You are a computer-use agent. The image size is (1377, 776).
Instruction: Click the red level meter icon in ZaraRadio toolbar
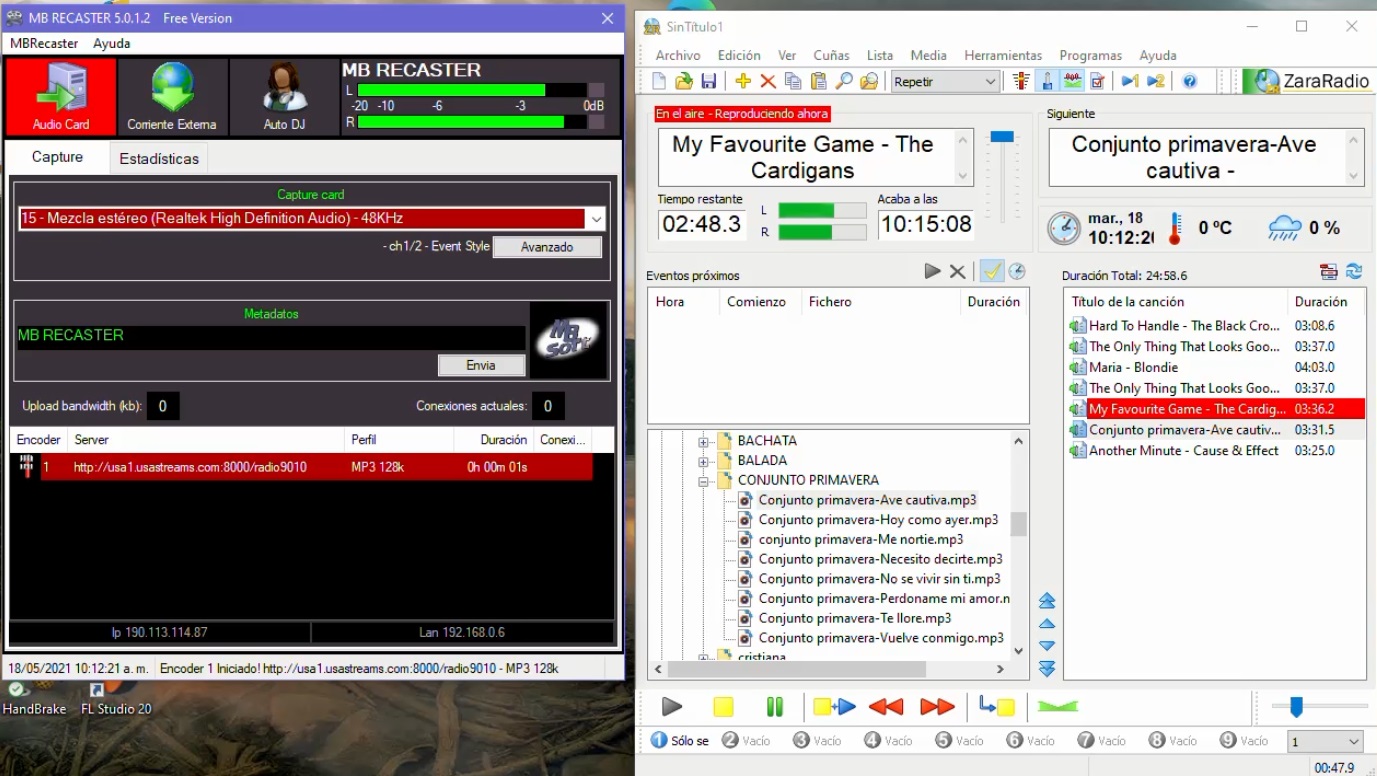tap(1021, 82)
